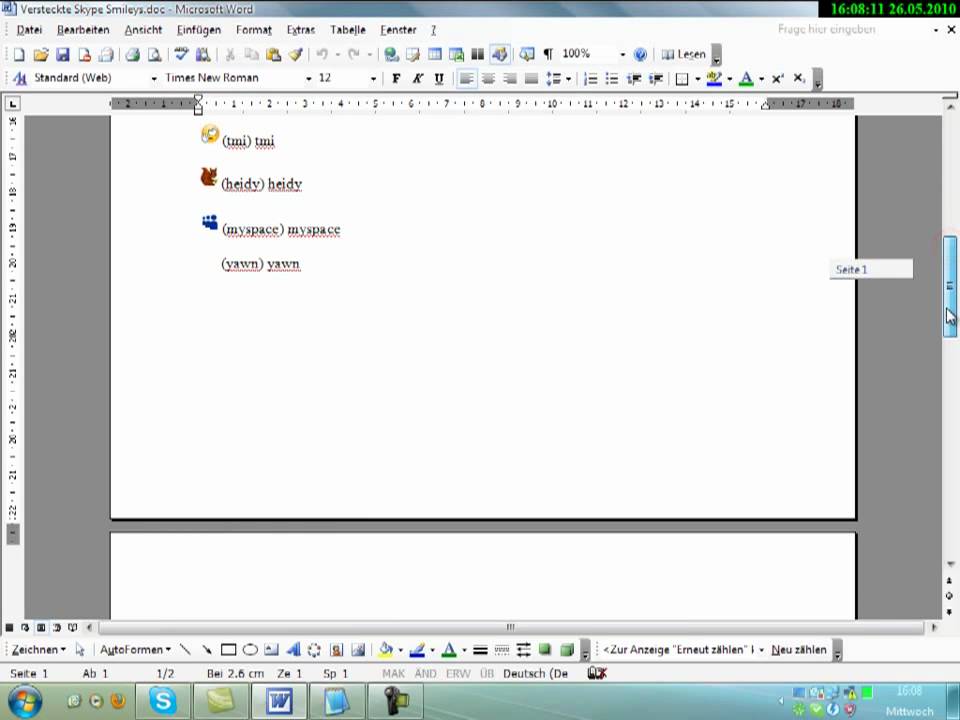This screenshot has width=960, height=720.
Task: Print the document using printer icon
Action: click(x=132, y=54)
